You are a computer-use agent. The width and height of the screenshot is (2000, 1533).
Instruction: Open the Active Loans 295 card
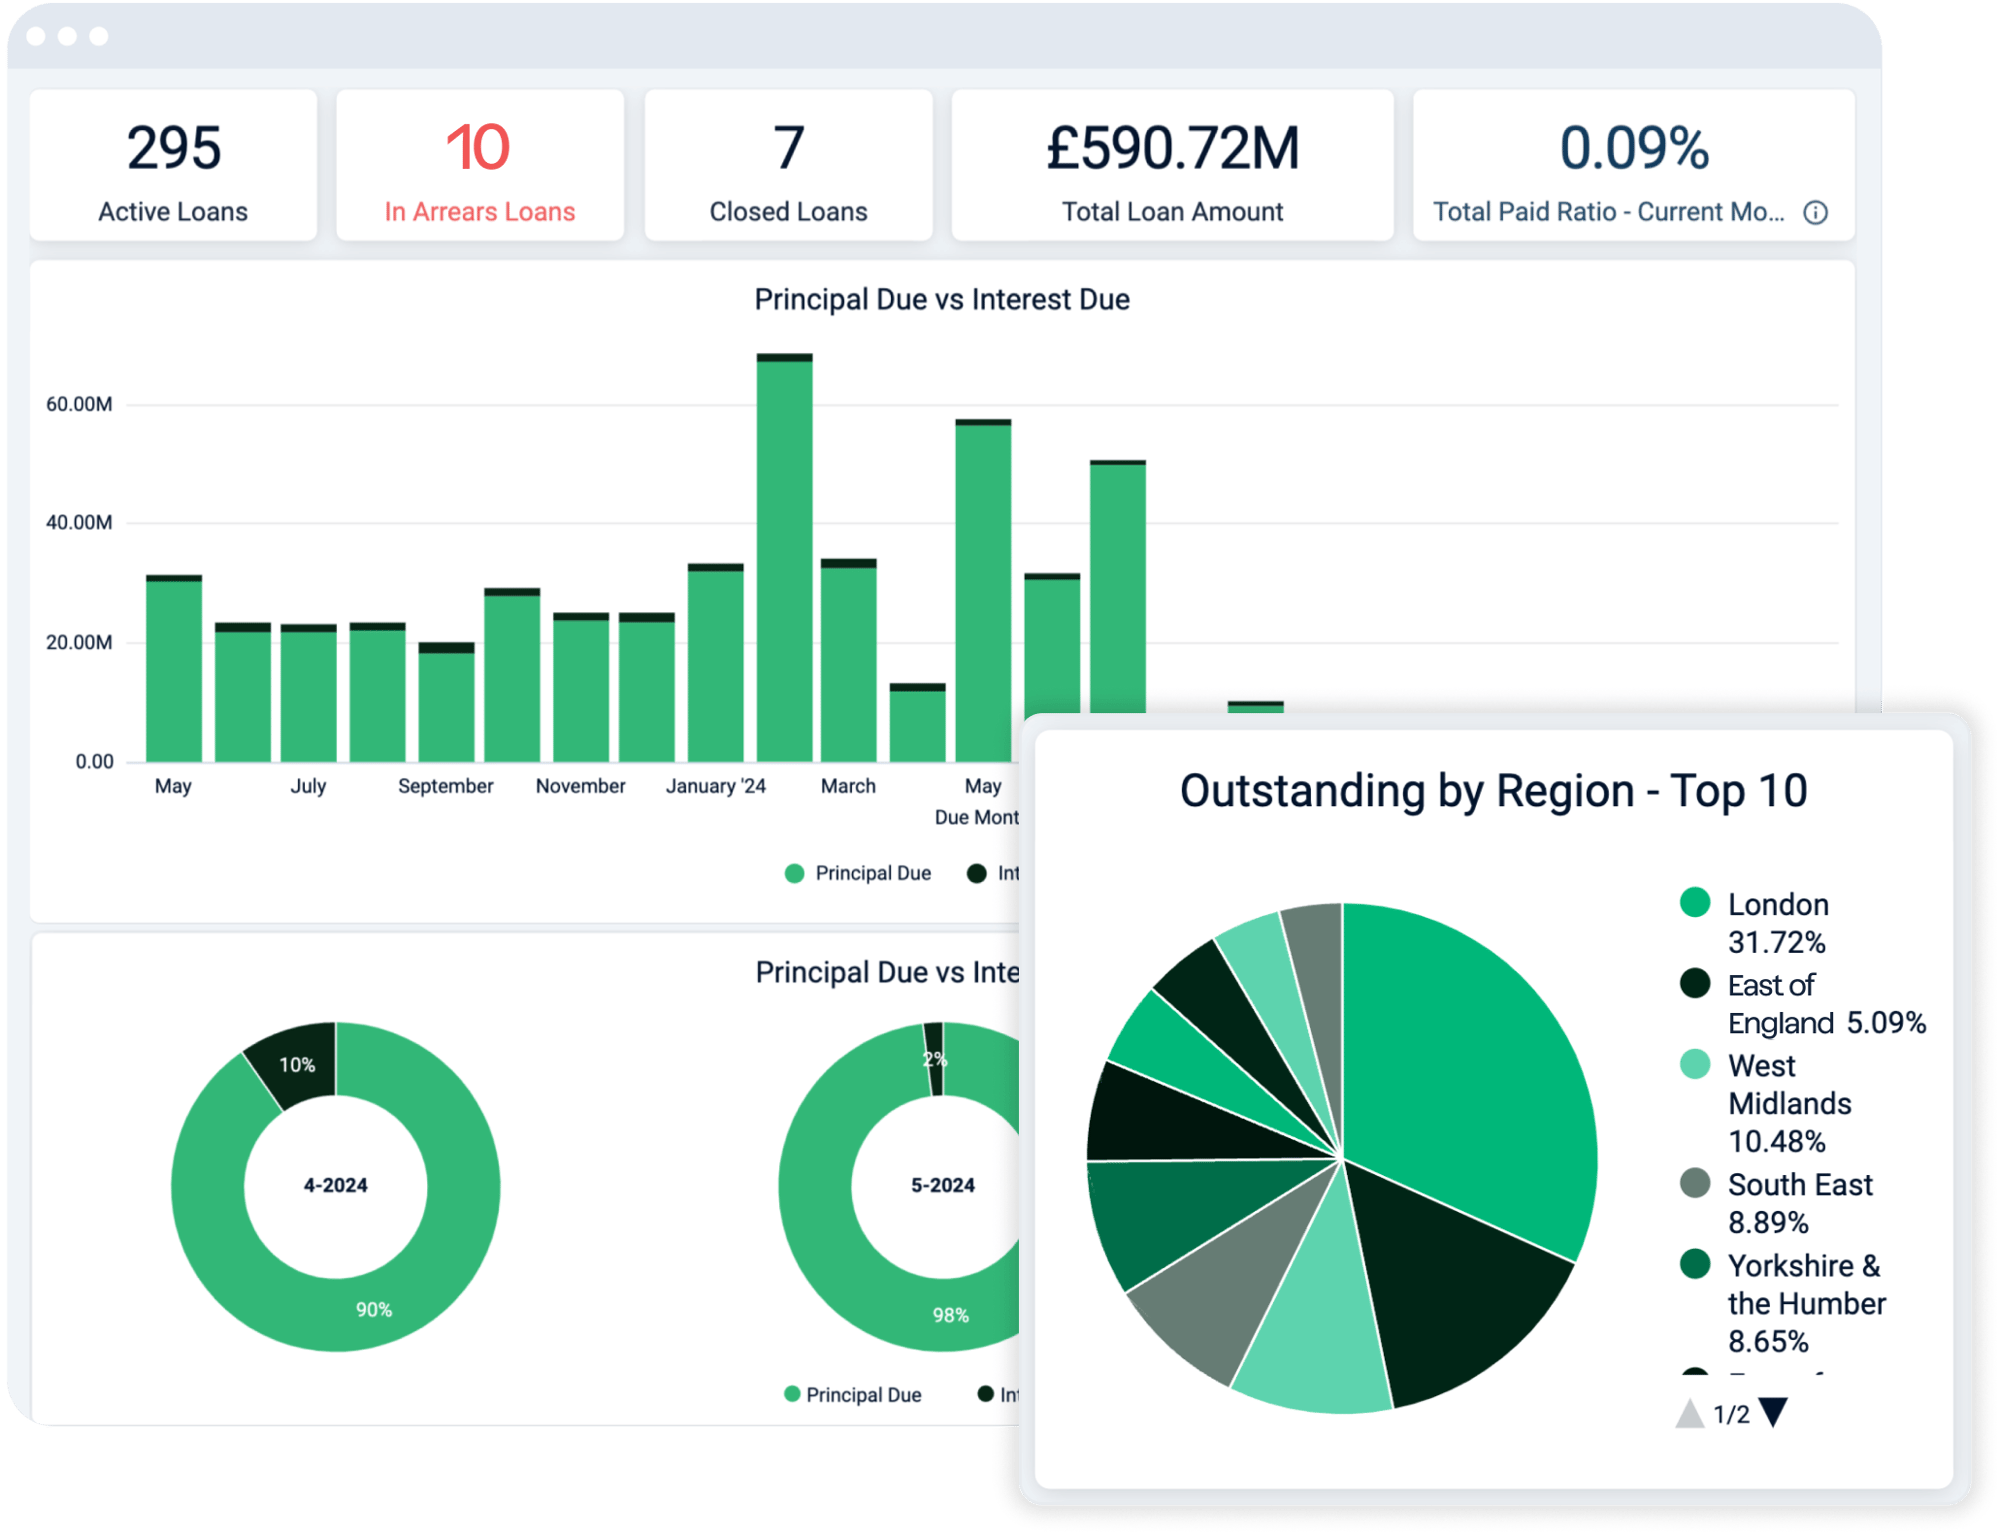tap(173, 165)
